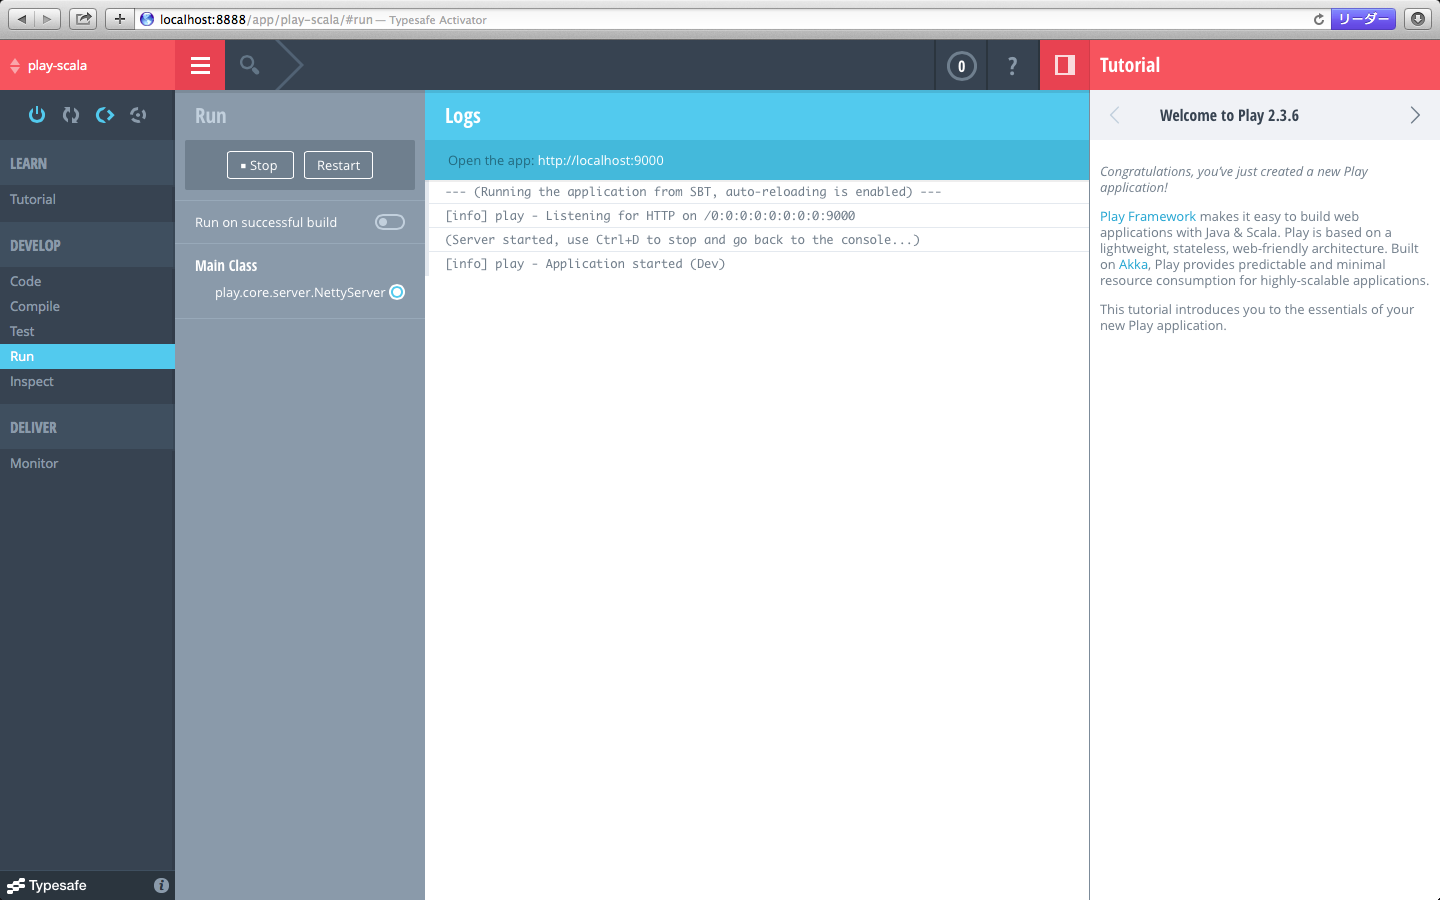Click the browser back button
This screenshot has width=1440, height=900.
[21, 19]
